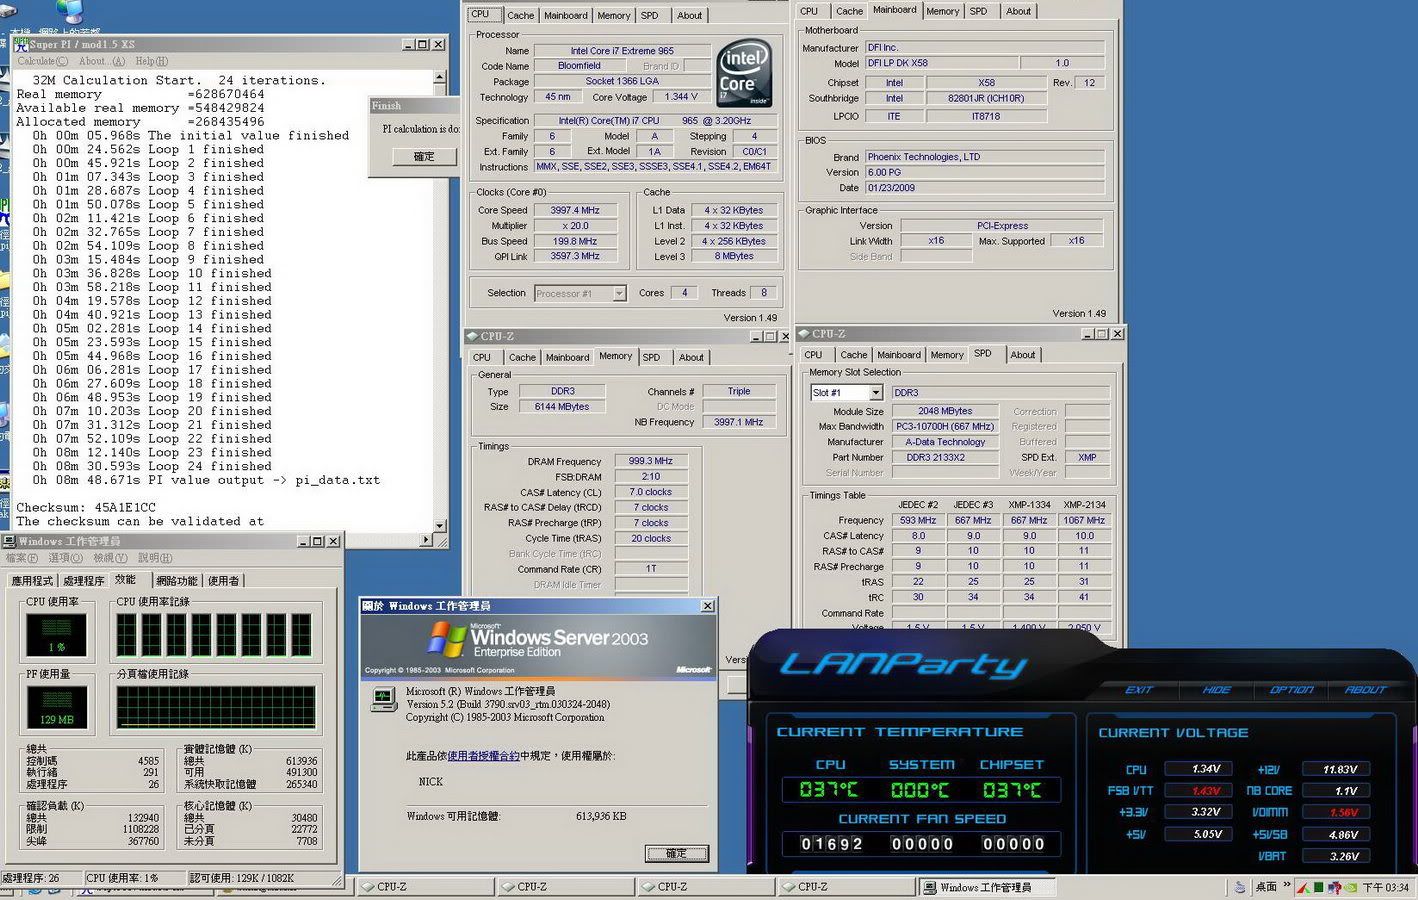Open the 說明 menu in Task Manager

[x=155, y=558]
